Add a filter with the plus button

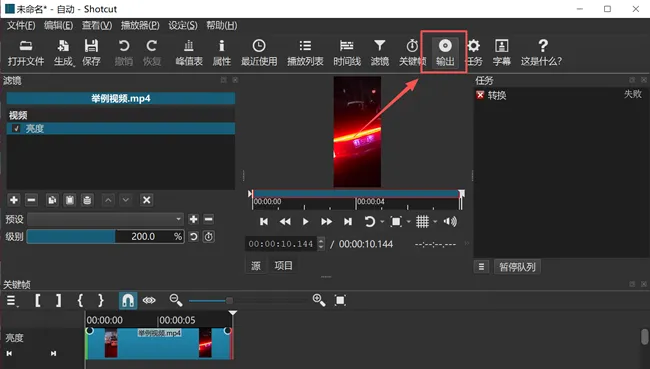14,200
